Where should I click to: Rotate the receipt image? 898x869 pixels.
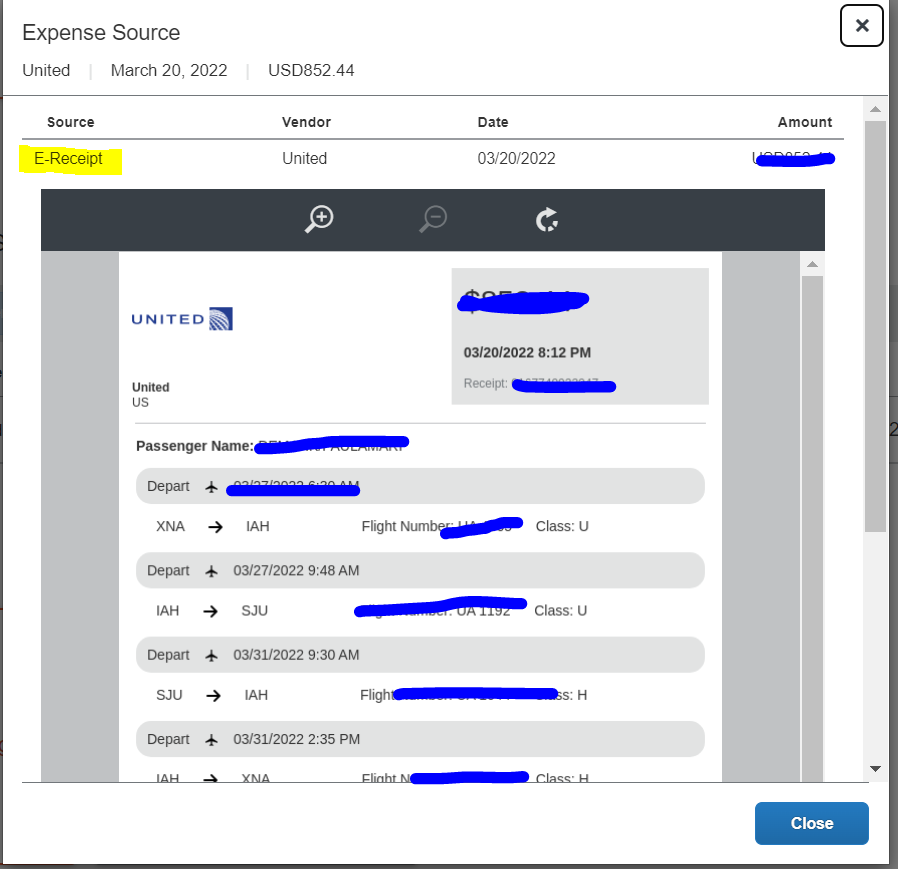547,219
